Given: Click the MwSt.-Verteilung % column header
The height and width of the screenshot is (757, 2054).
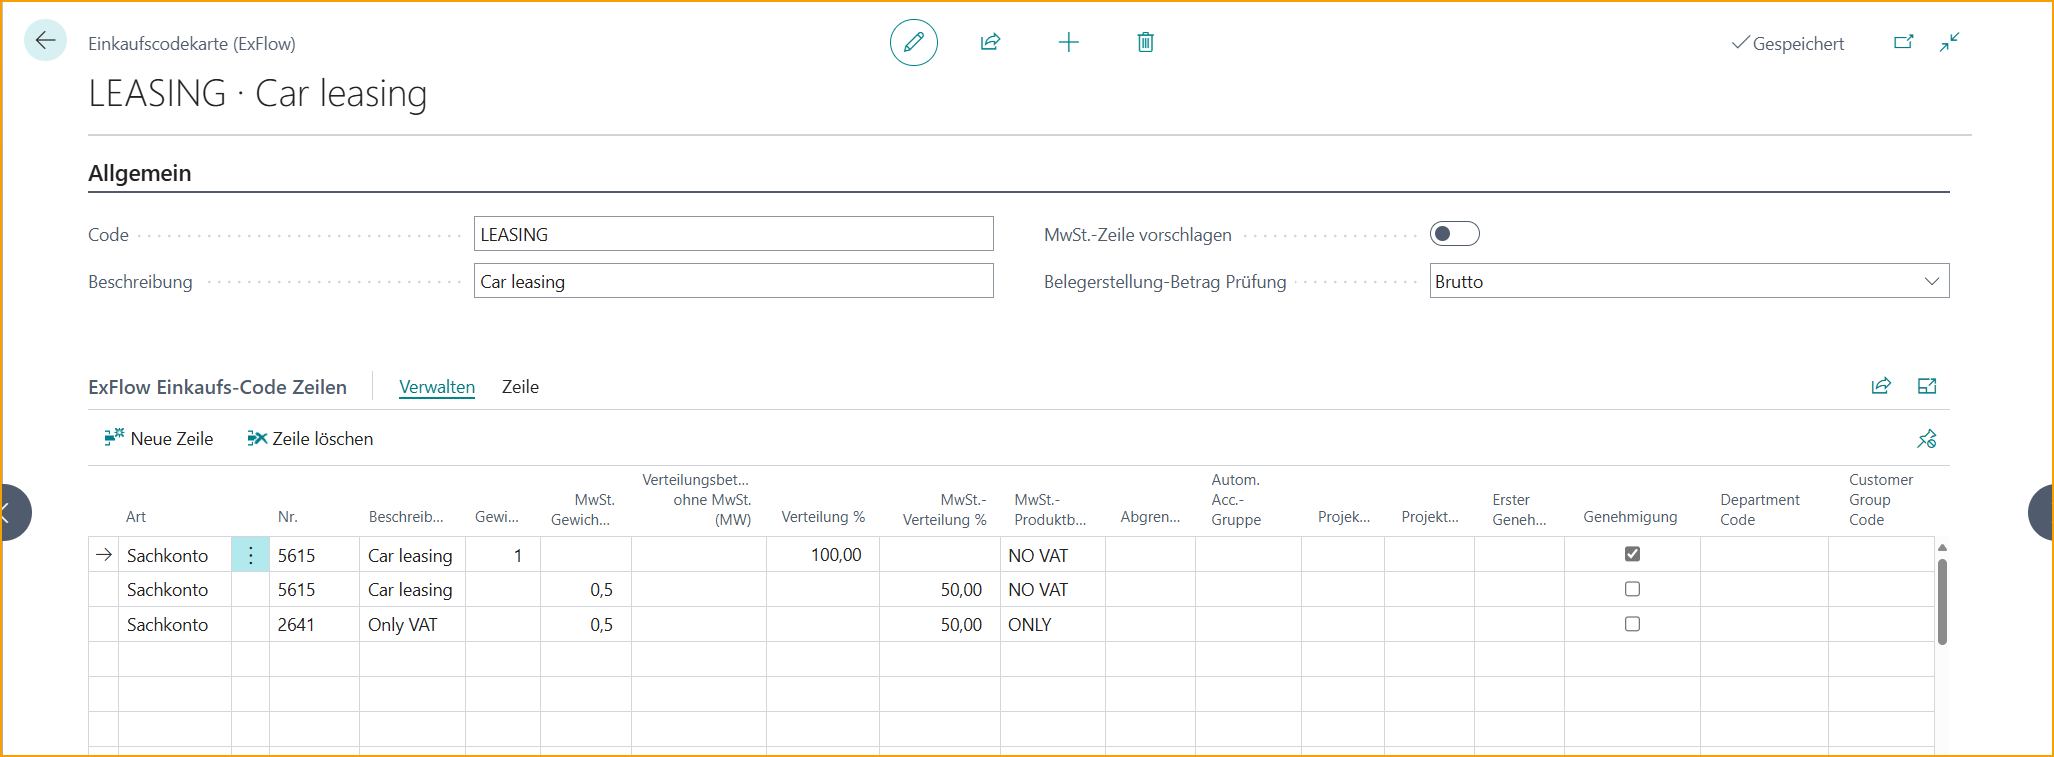Looking at the screenshot, I should [x=944, y=509].
